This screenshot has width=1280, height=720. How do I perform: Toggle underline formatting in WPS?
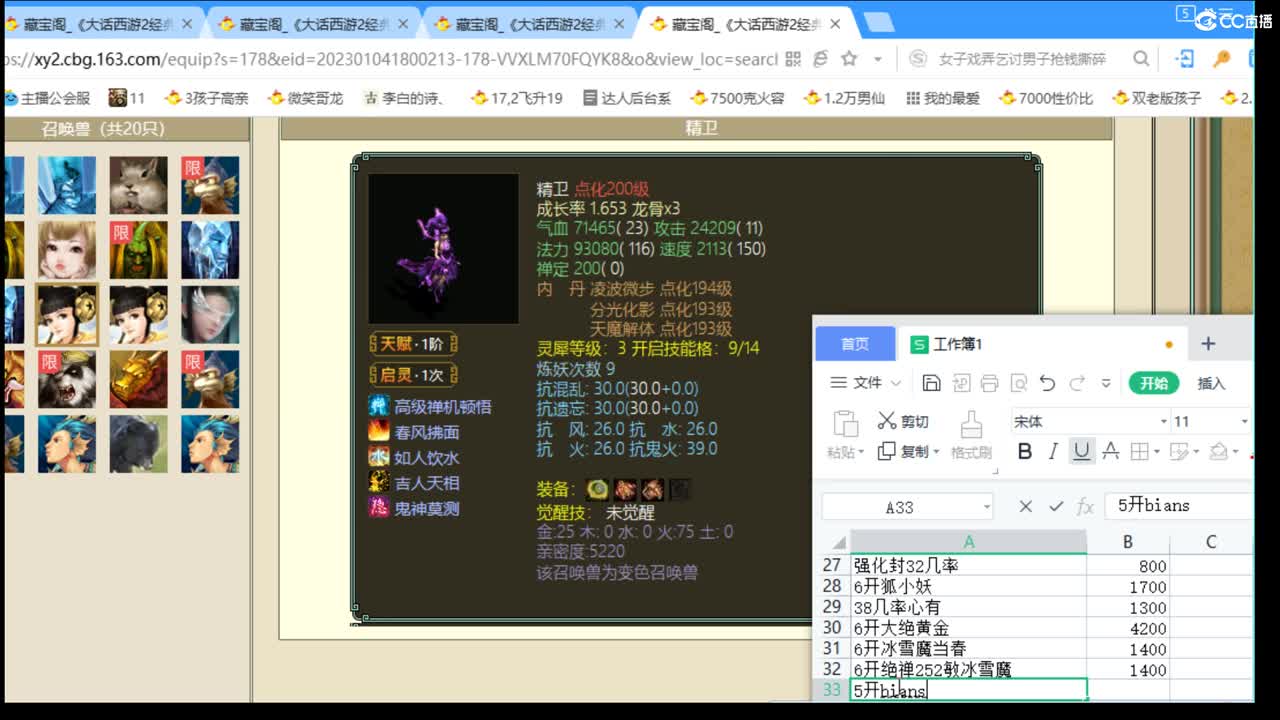click(x=1081, y=451)
